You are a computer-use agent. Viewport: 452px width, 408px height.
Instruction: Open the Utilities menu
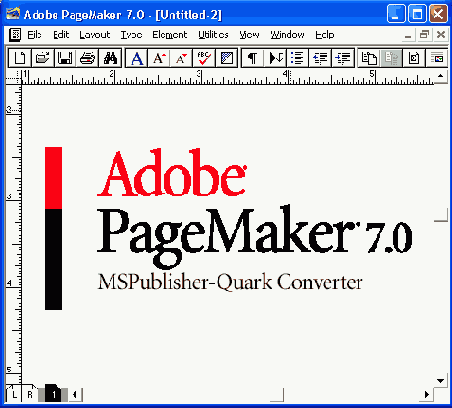pyautogui.click(x=213, y=35)
